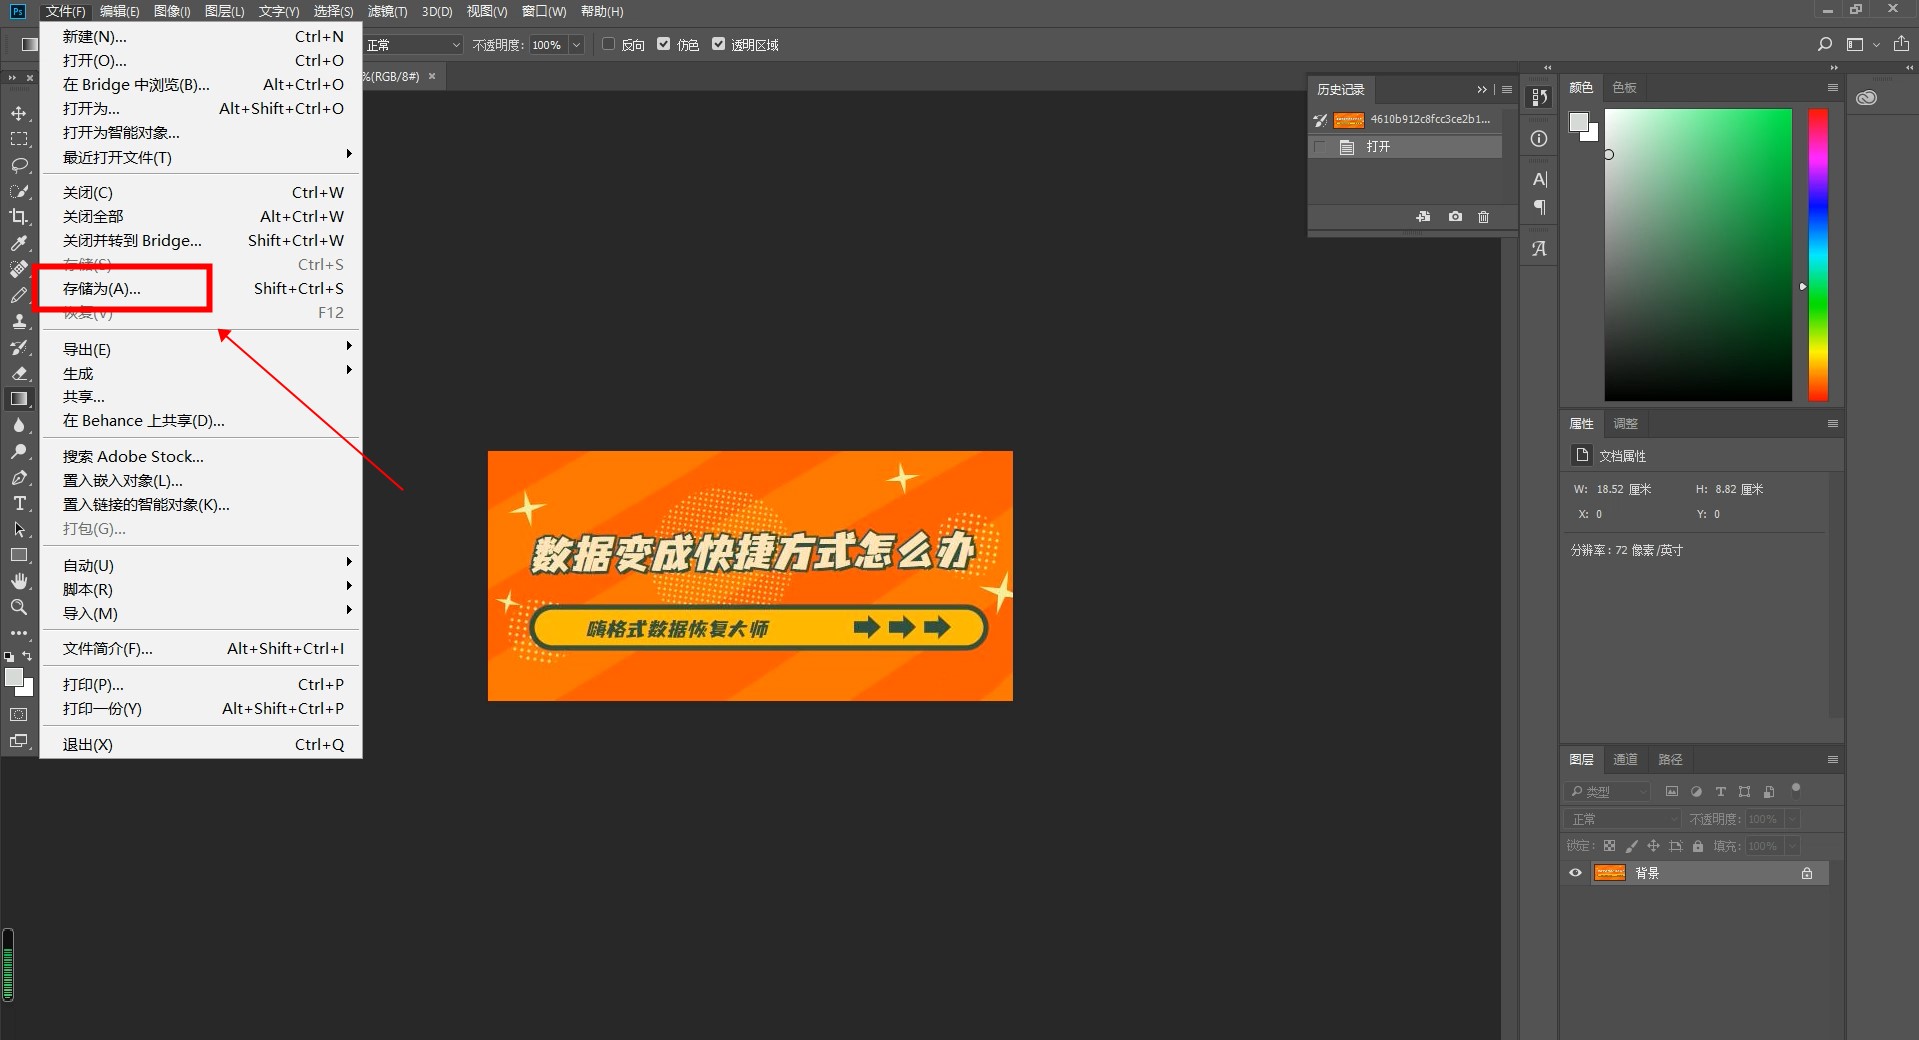Select the Hand tool

tap(19, 581)
